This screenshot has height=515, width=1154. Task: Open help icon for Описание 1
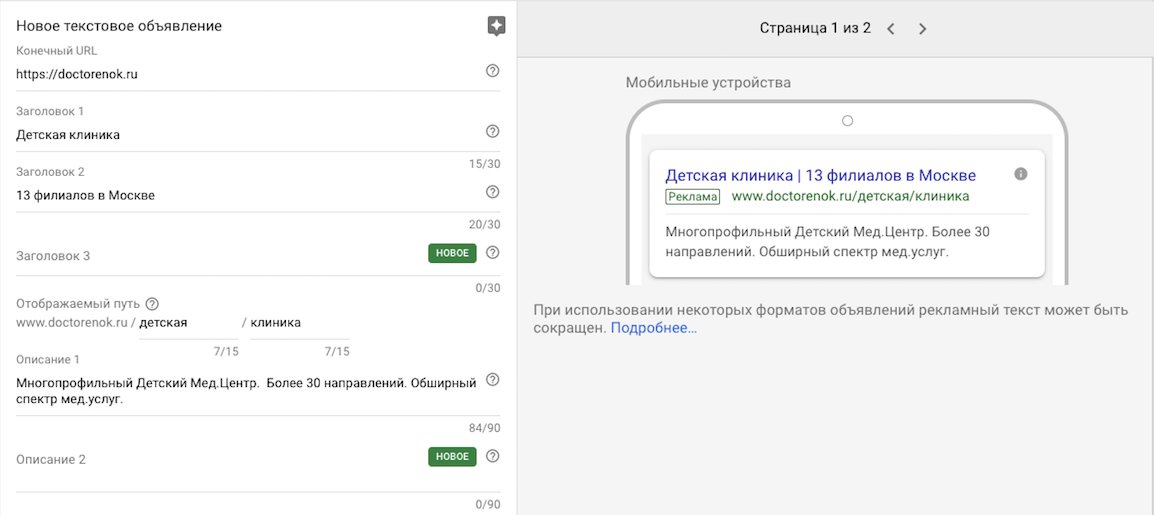coord(493,380)
